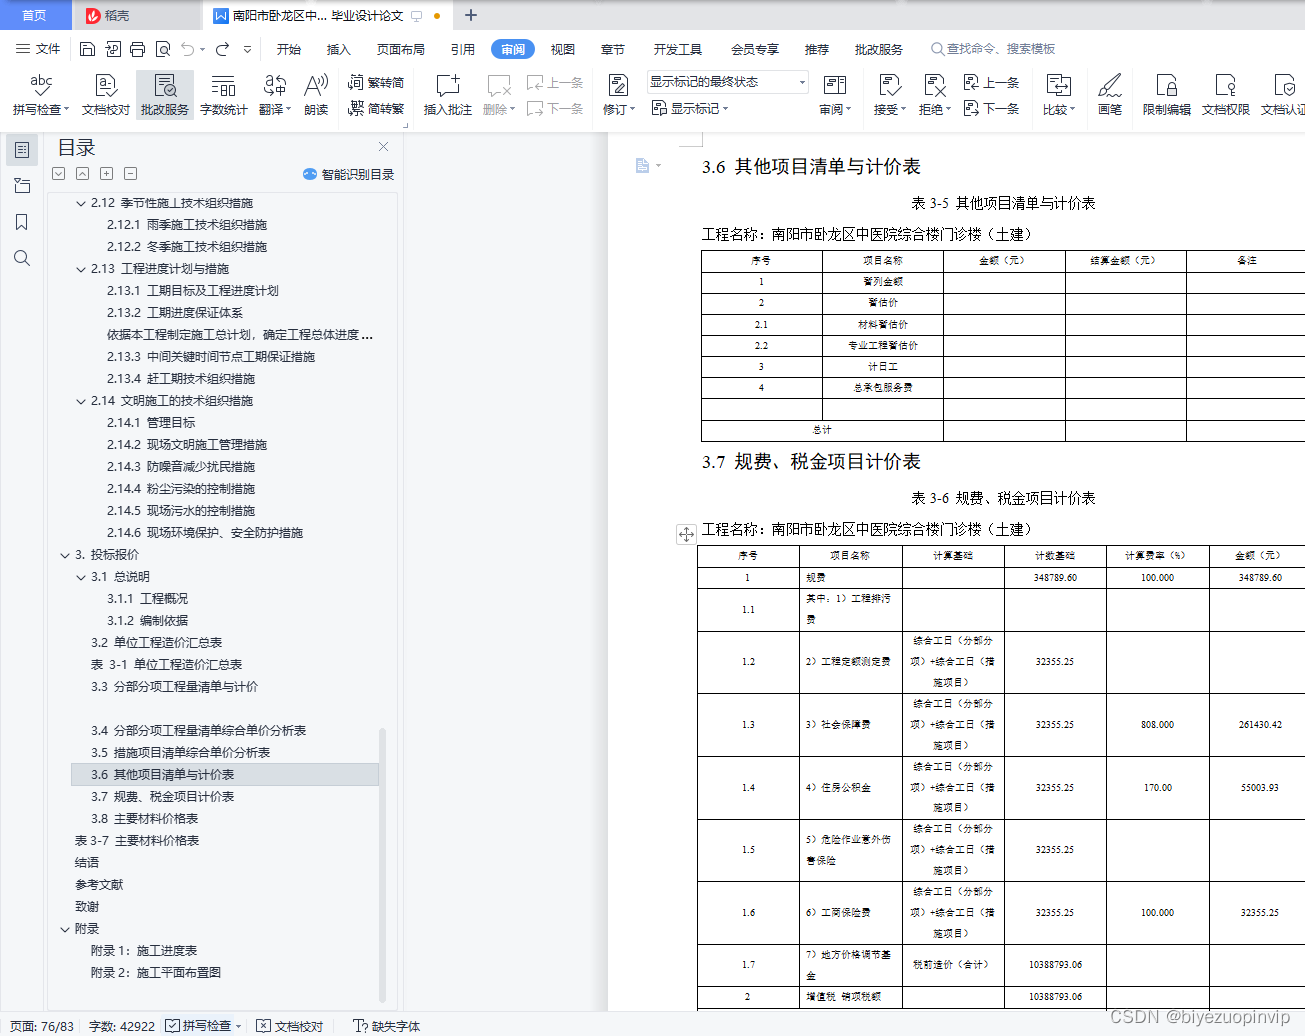This screenshot has width=1305, height=1036.
Task: Close the 目录 navigation panel
Action: 383,147
